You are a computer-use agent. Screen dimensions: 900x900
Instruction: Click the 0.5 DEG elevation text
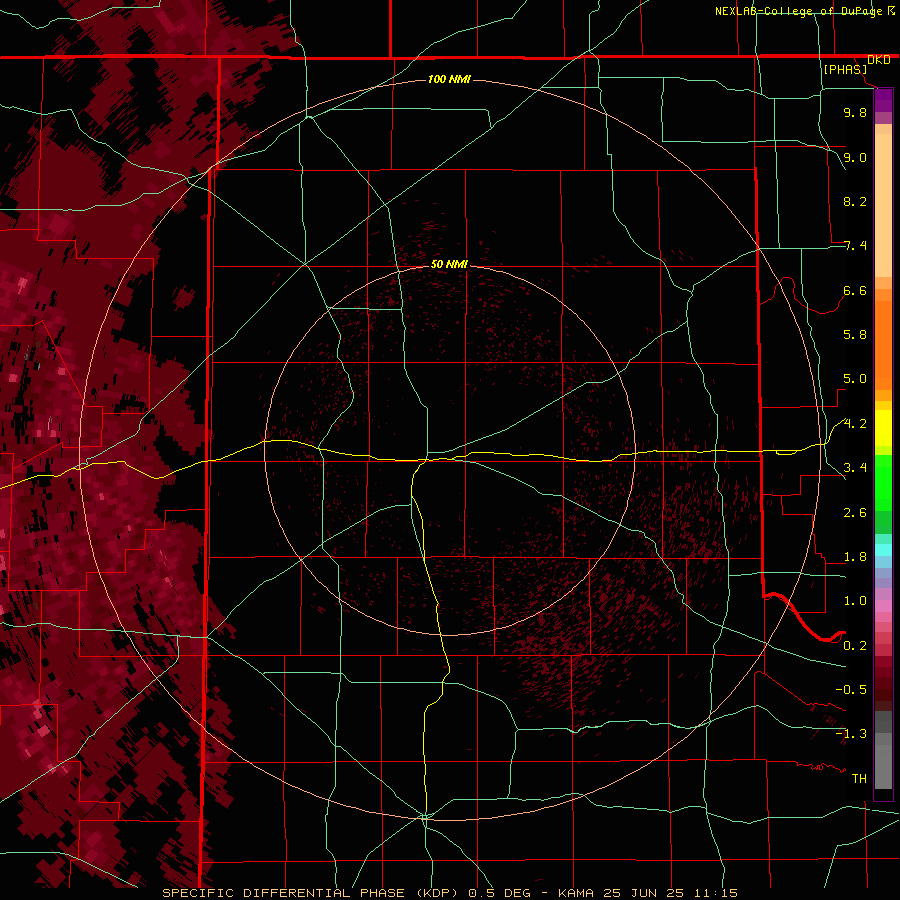coord(499,893)
